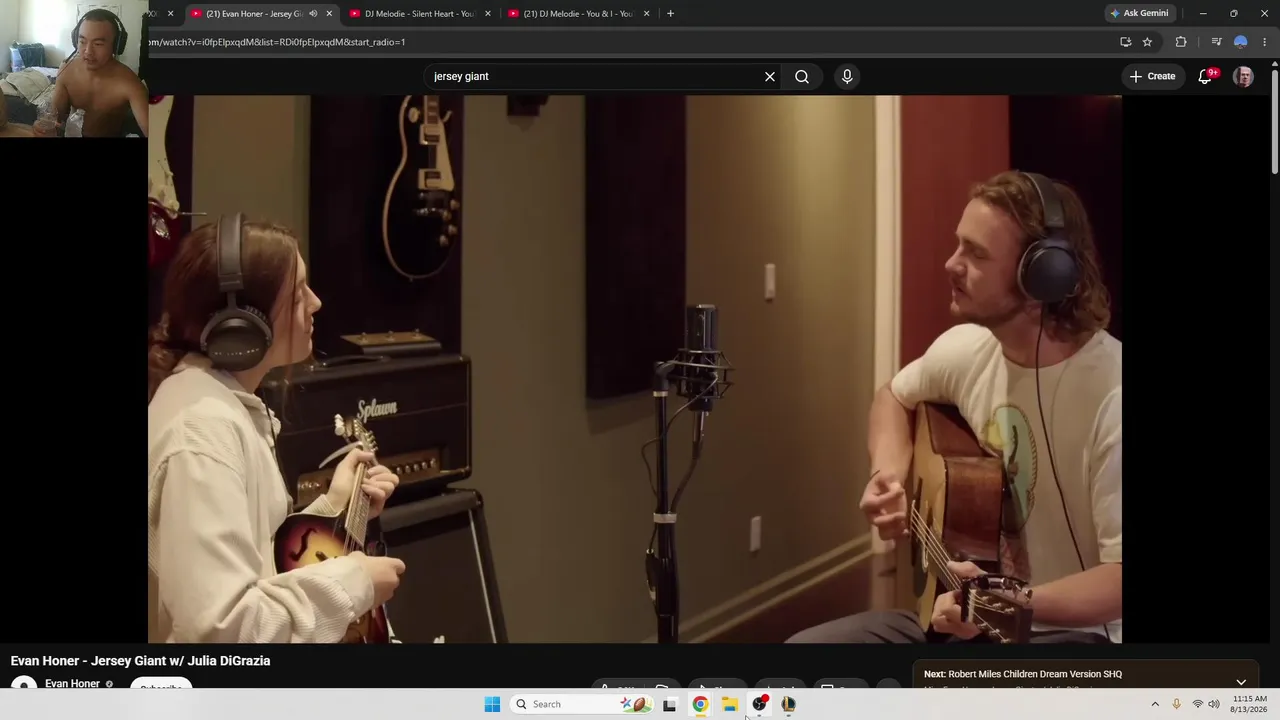1280x720 pixels.
Task: Open Google Chrome from the taskbar
Action: tap(700, 704)
